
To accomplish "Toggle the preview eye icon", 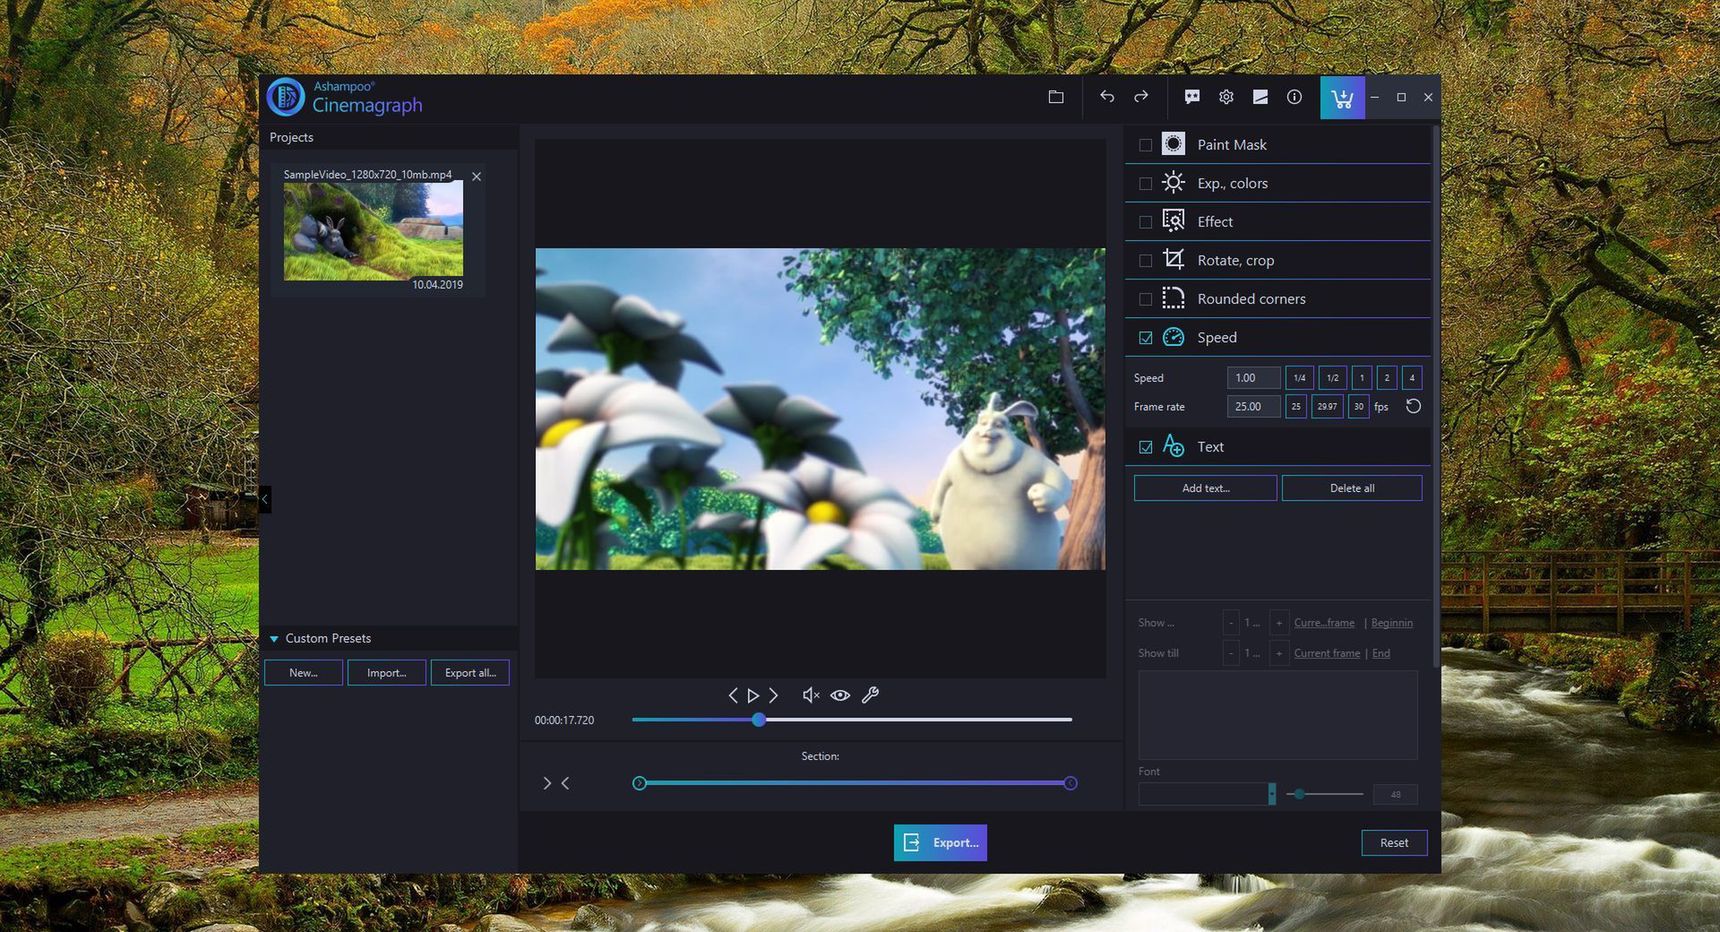I will pos(840,695).
